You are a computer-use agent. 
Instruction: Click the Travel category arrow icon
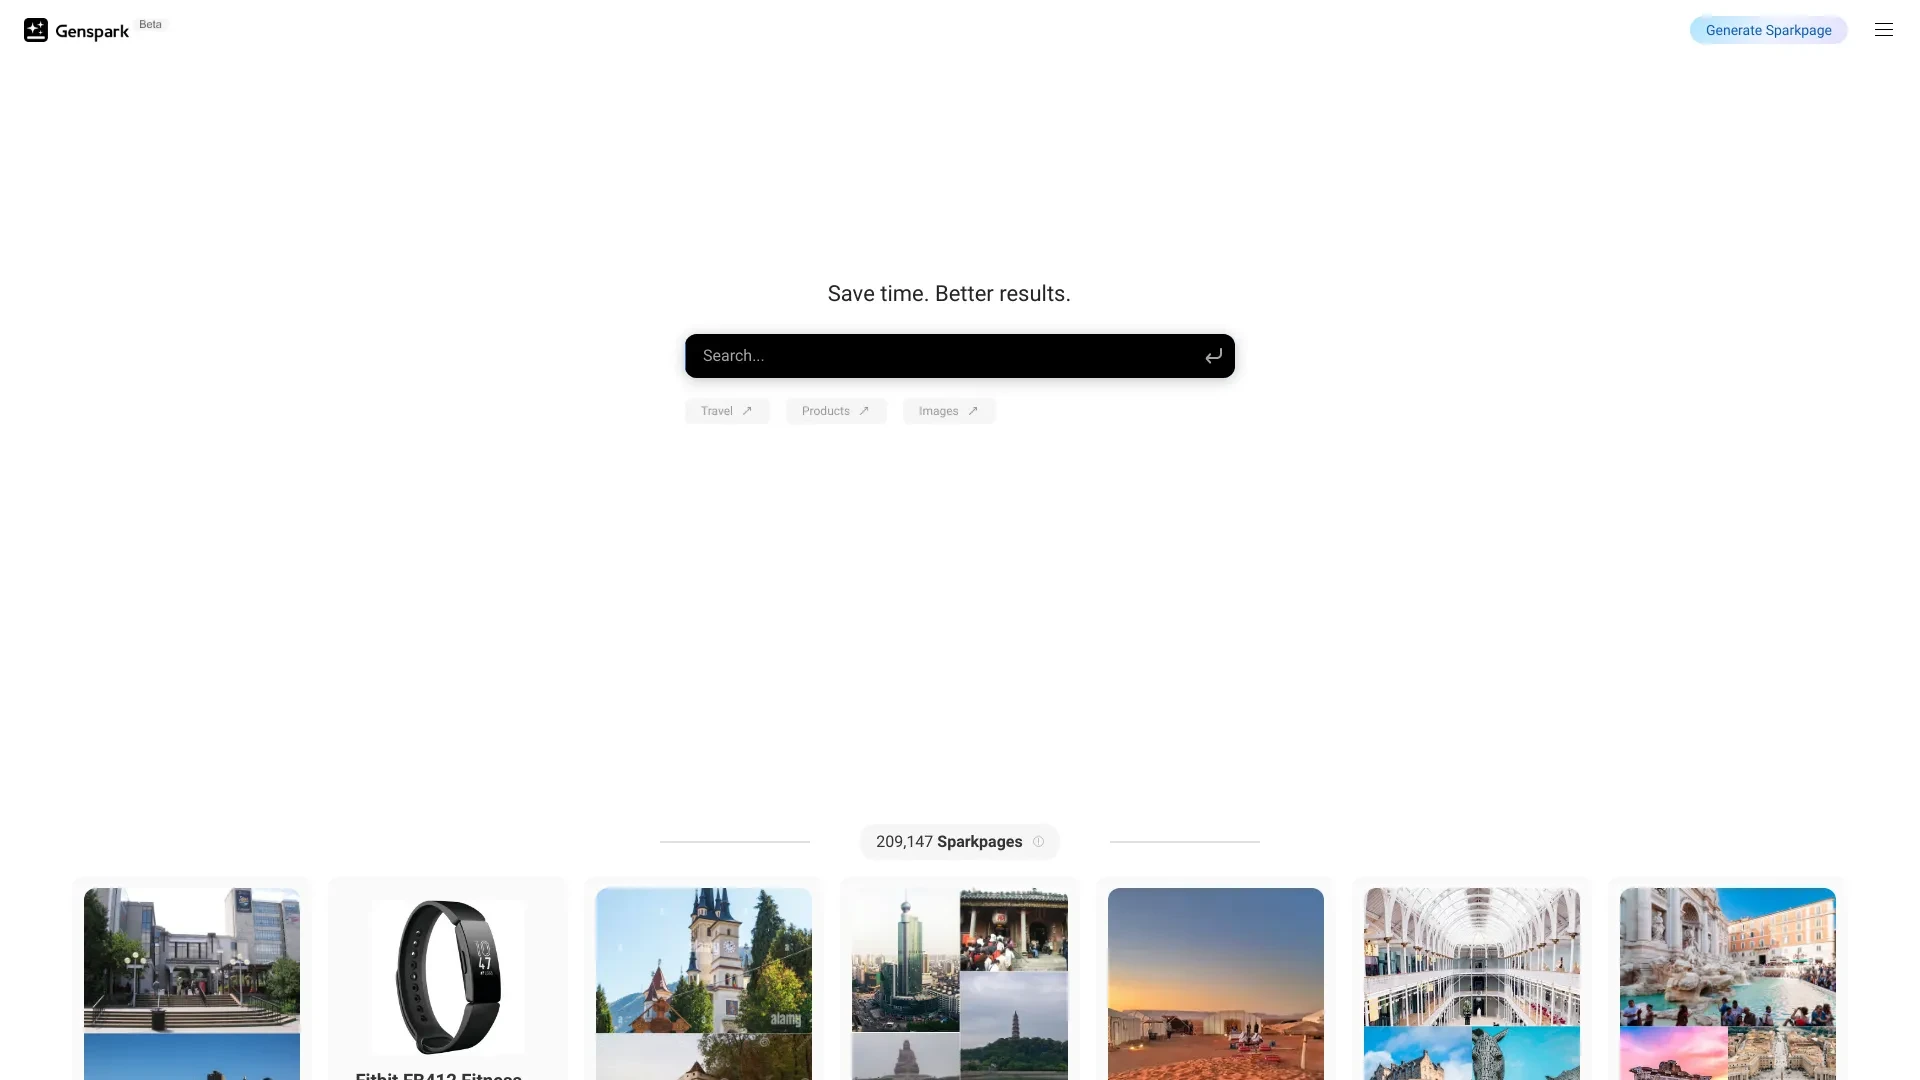pyautogui.click(x=748, y=410)
